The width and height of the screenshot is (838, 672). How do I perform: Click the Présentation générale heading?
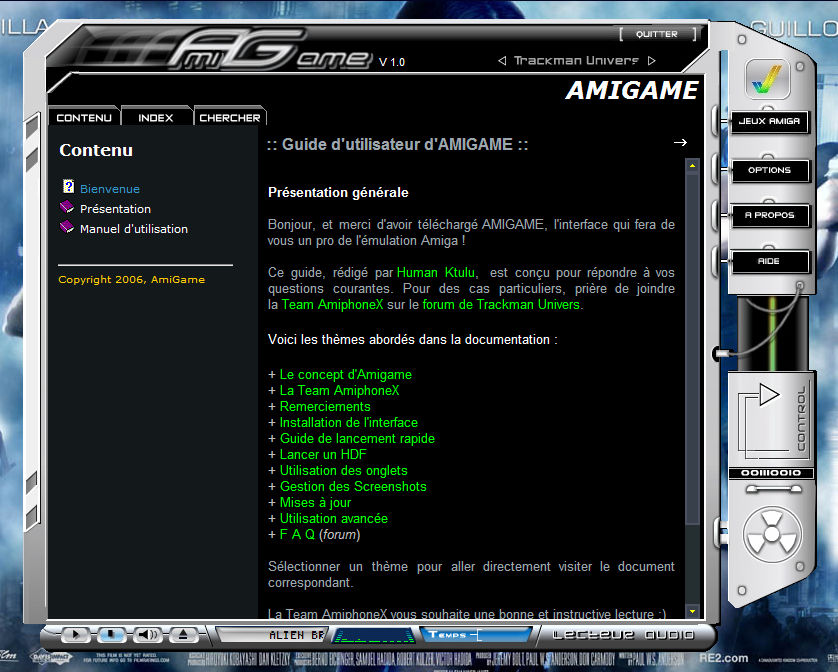(338, 192)
